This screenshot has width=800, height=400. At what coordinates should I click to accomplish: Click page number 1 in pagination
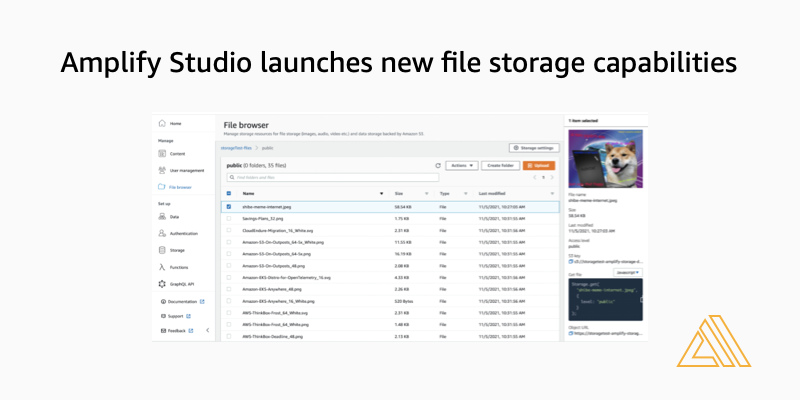543,178
